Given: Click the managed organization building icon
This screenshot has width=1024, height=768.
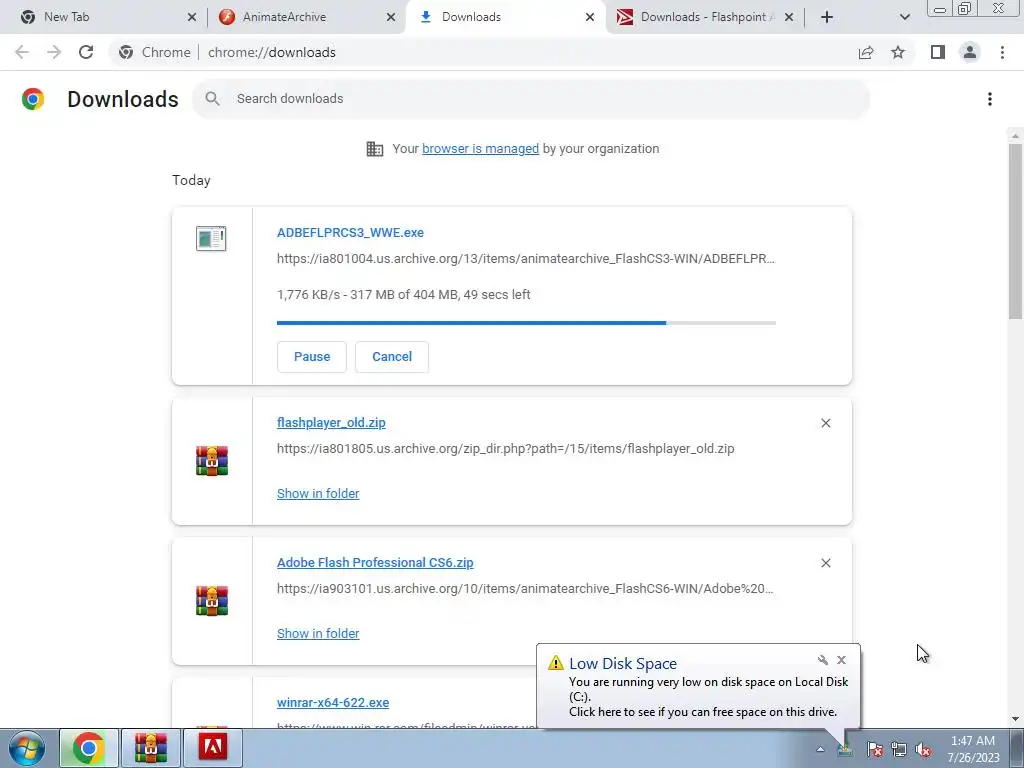Looking at the screenshot, I should (x=375, y=149).
